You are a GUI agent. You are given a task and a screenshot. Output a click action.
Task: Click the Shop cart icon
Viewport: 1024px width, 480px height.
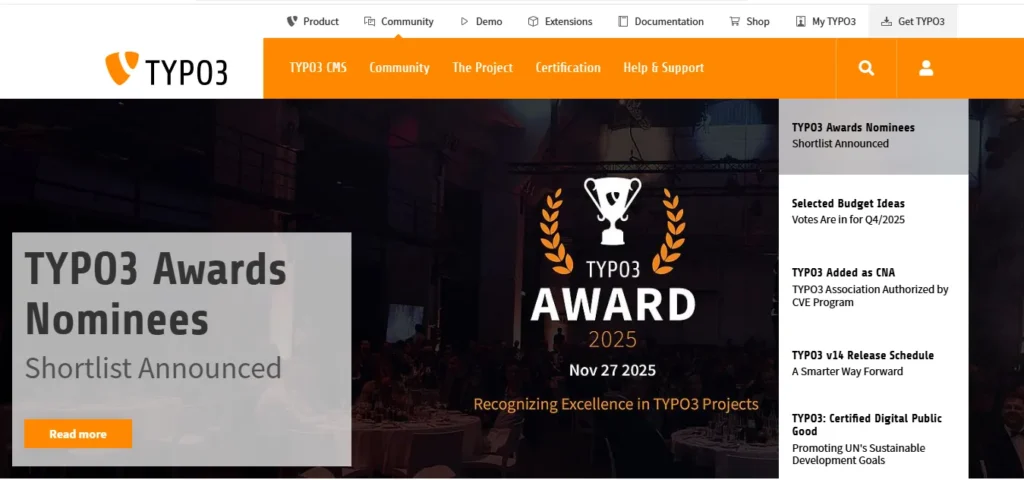pyautogui.click(x=735, y=21)
